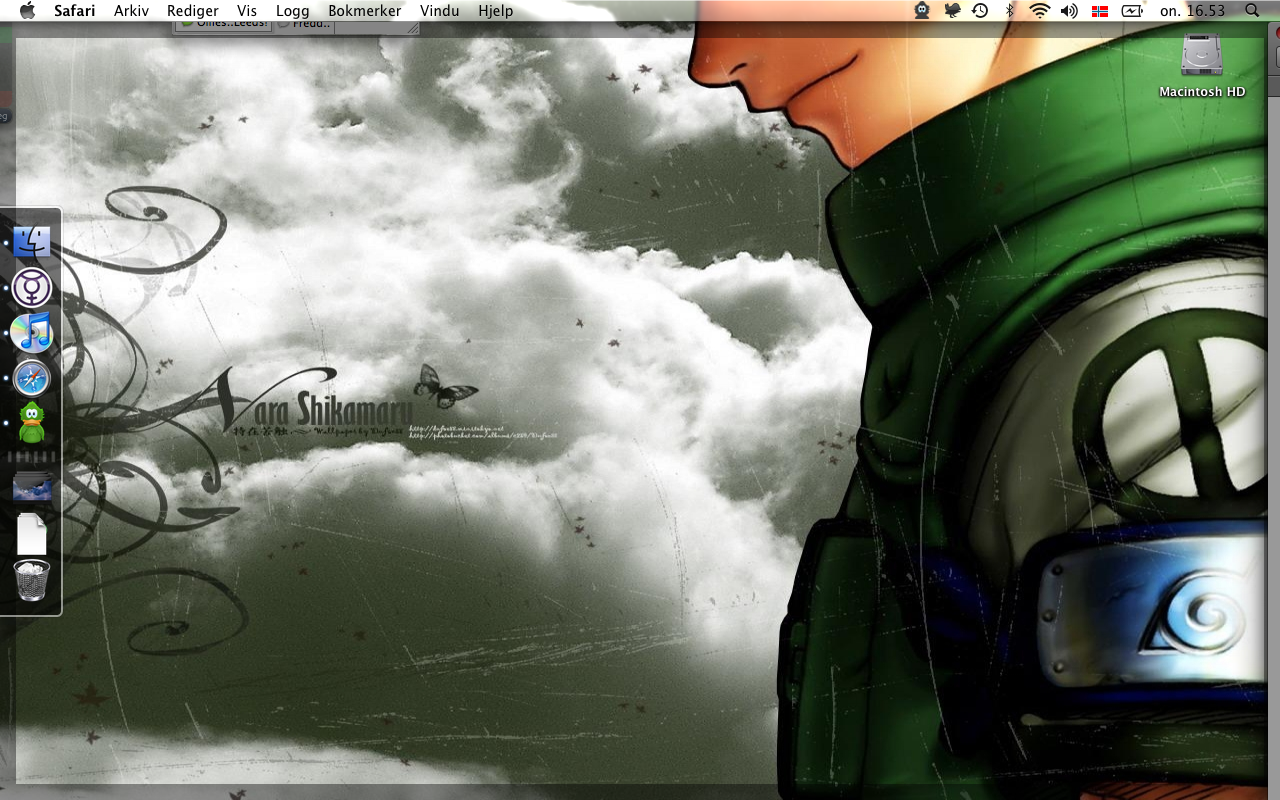
Task: Open the Rediger menu
Action: click(x=193, y=11)
